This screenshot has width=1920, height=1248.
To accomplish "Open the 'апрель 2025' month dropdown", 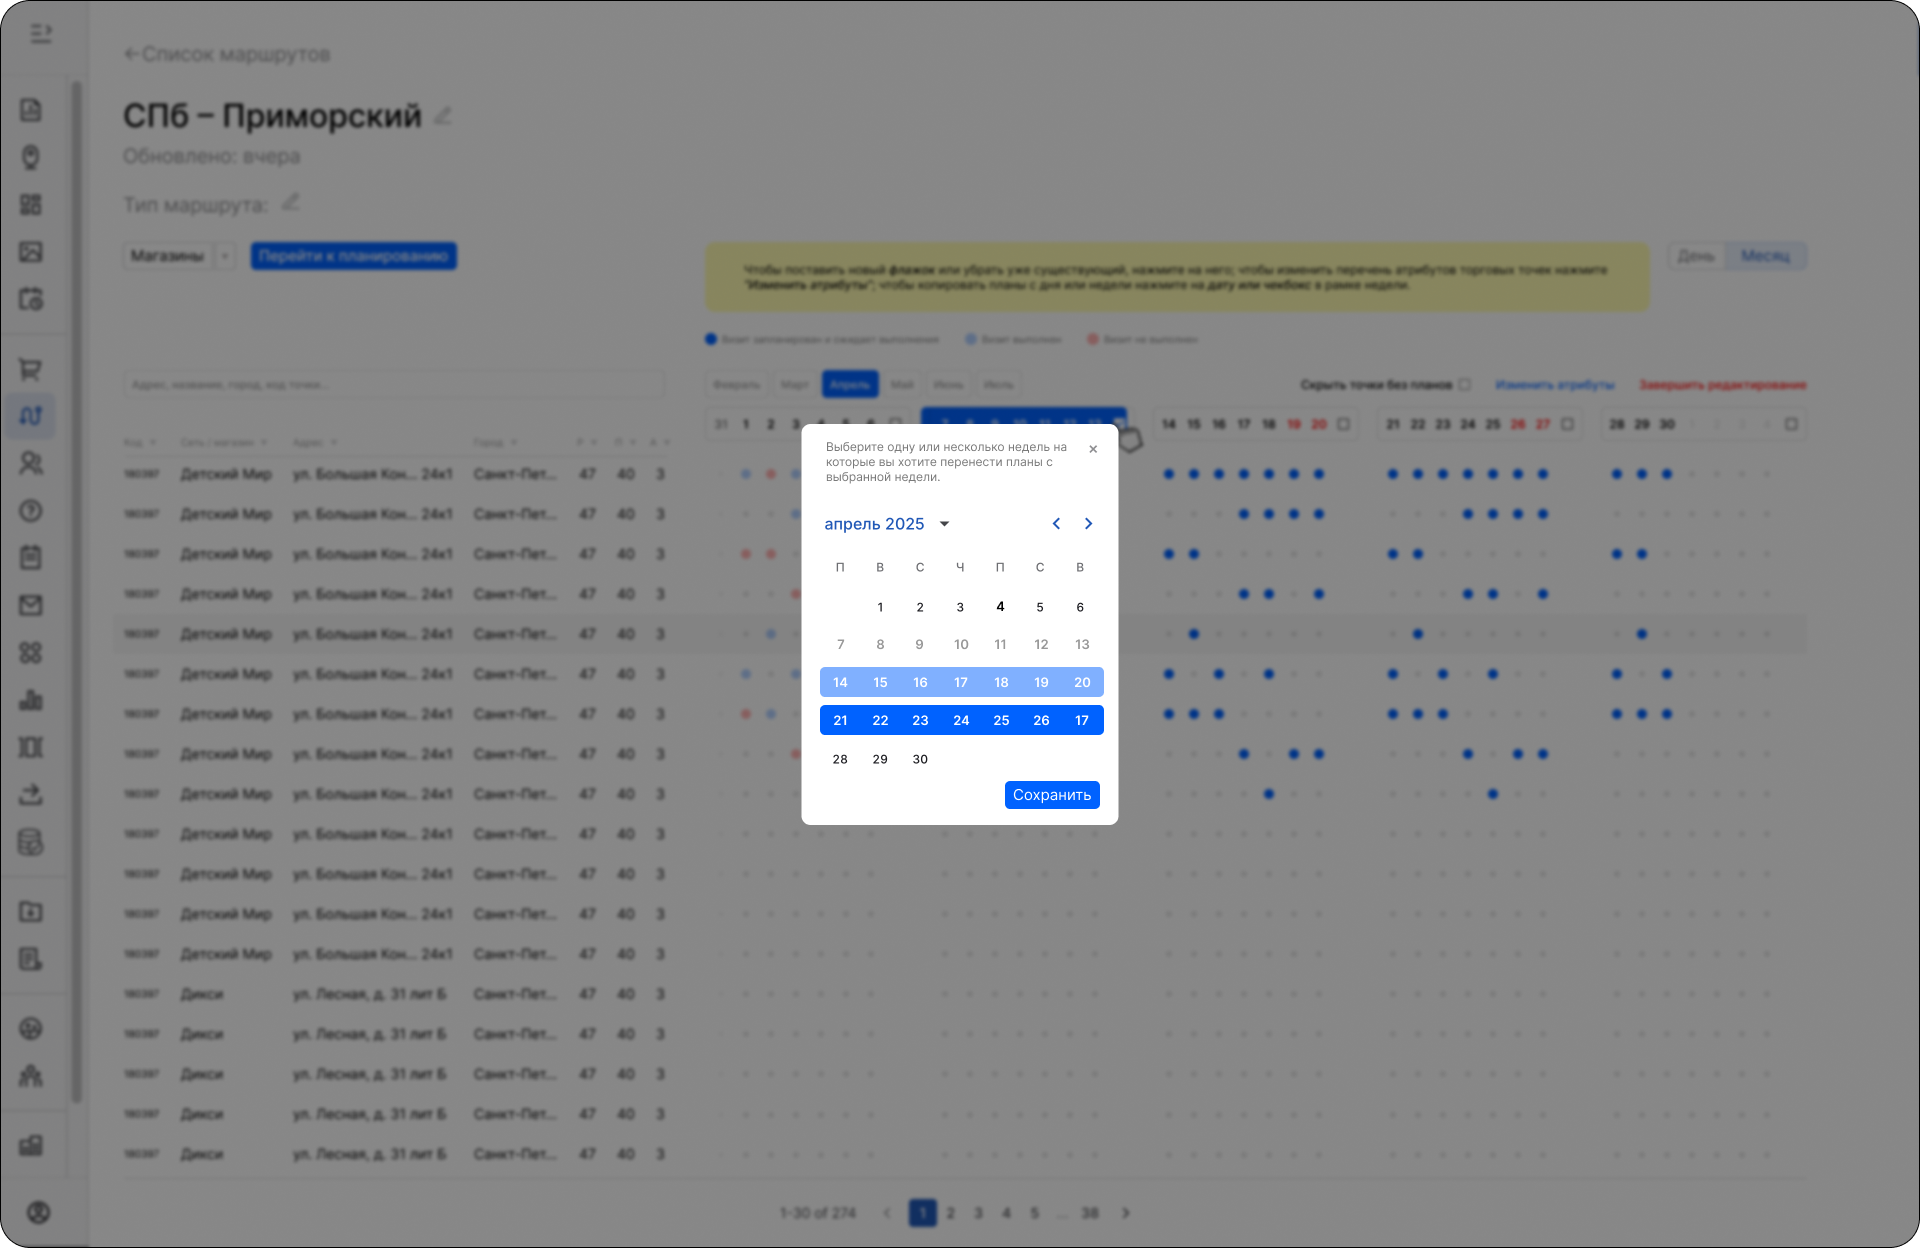I will [886, 524].
